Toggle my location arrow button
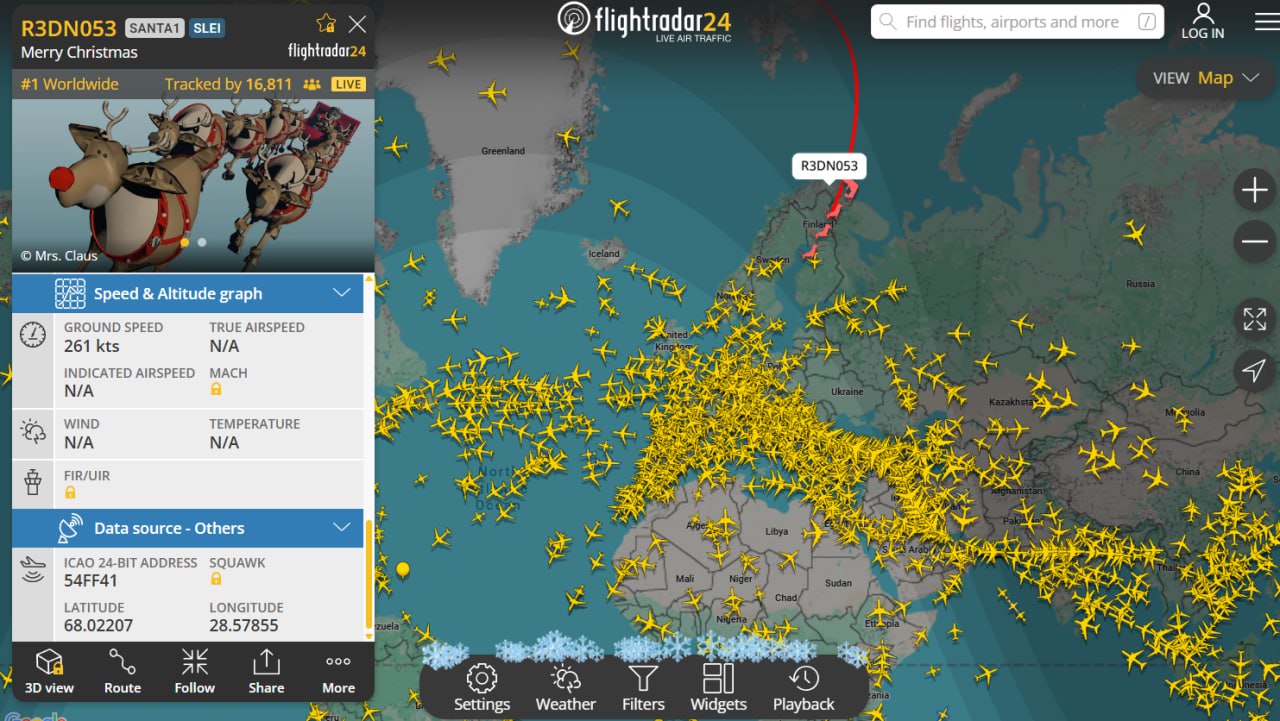Screen dimensions: 1280x721 [1254, 371]
